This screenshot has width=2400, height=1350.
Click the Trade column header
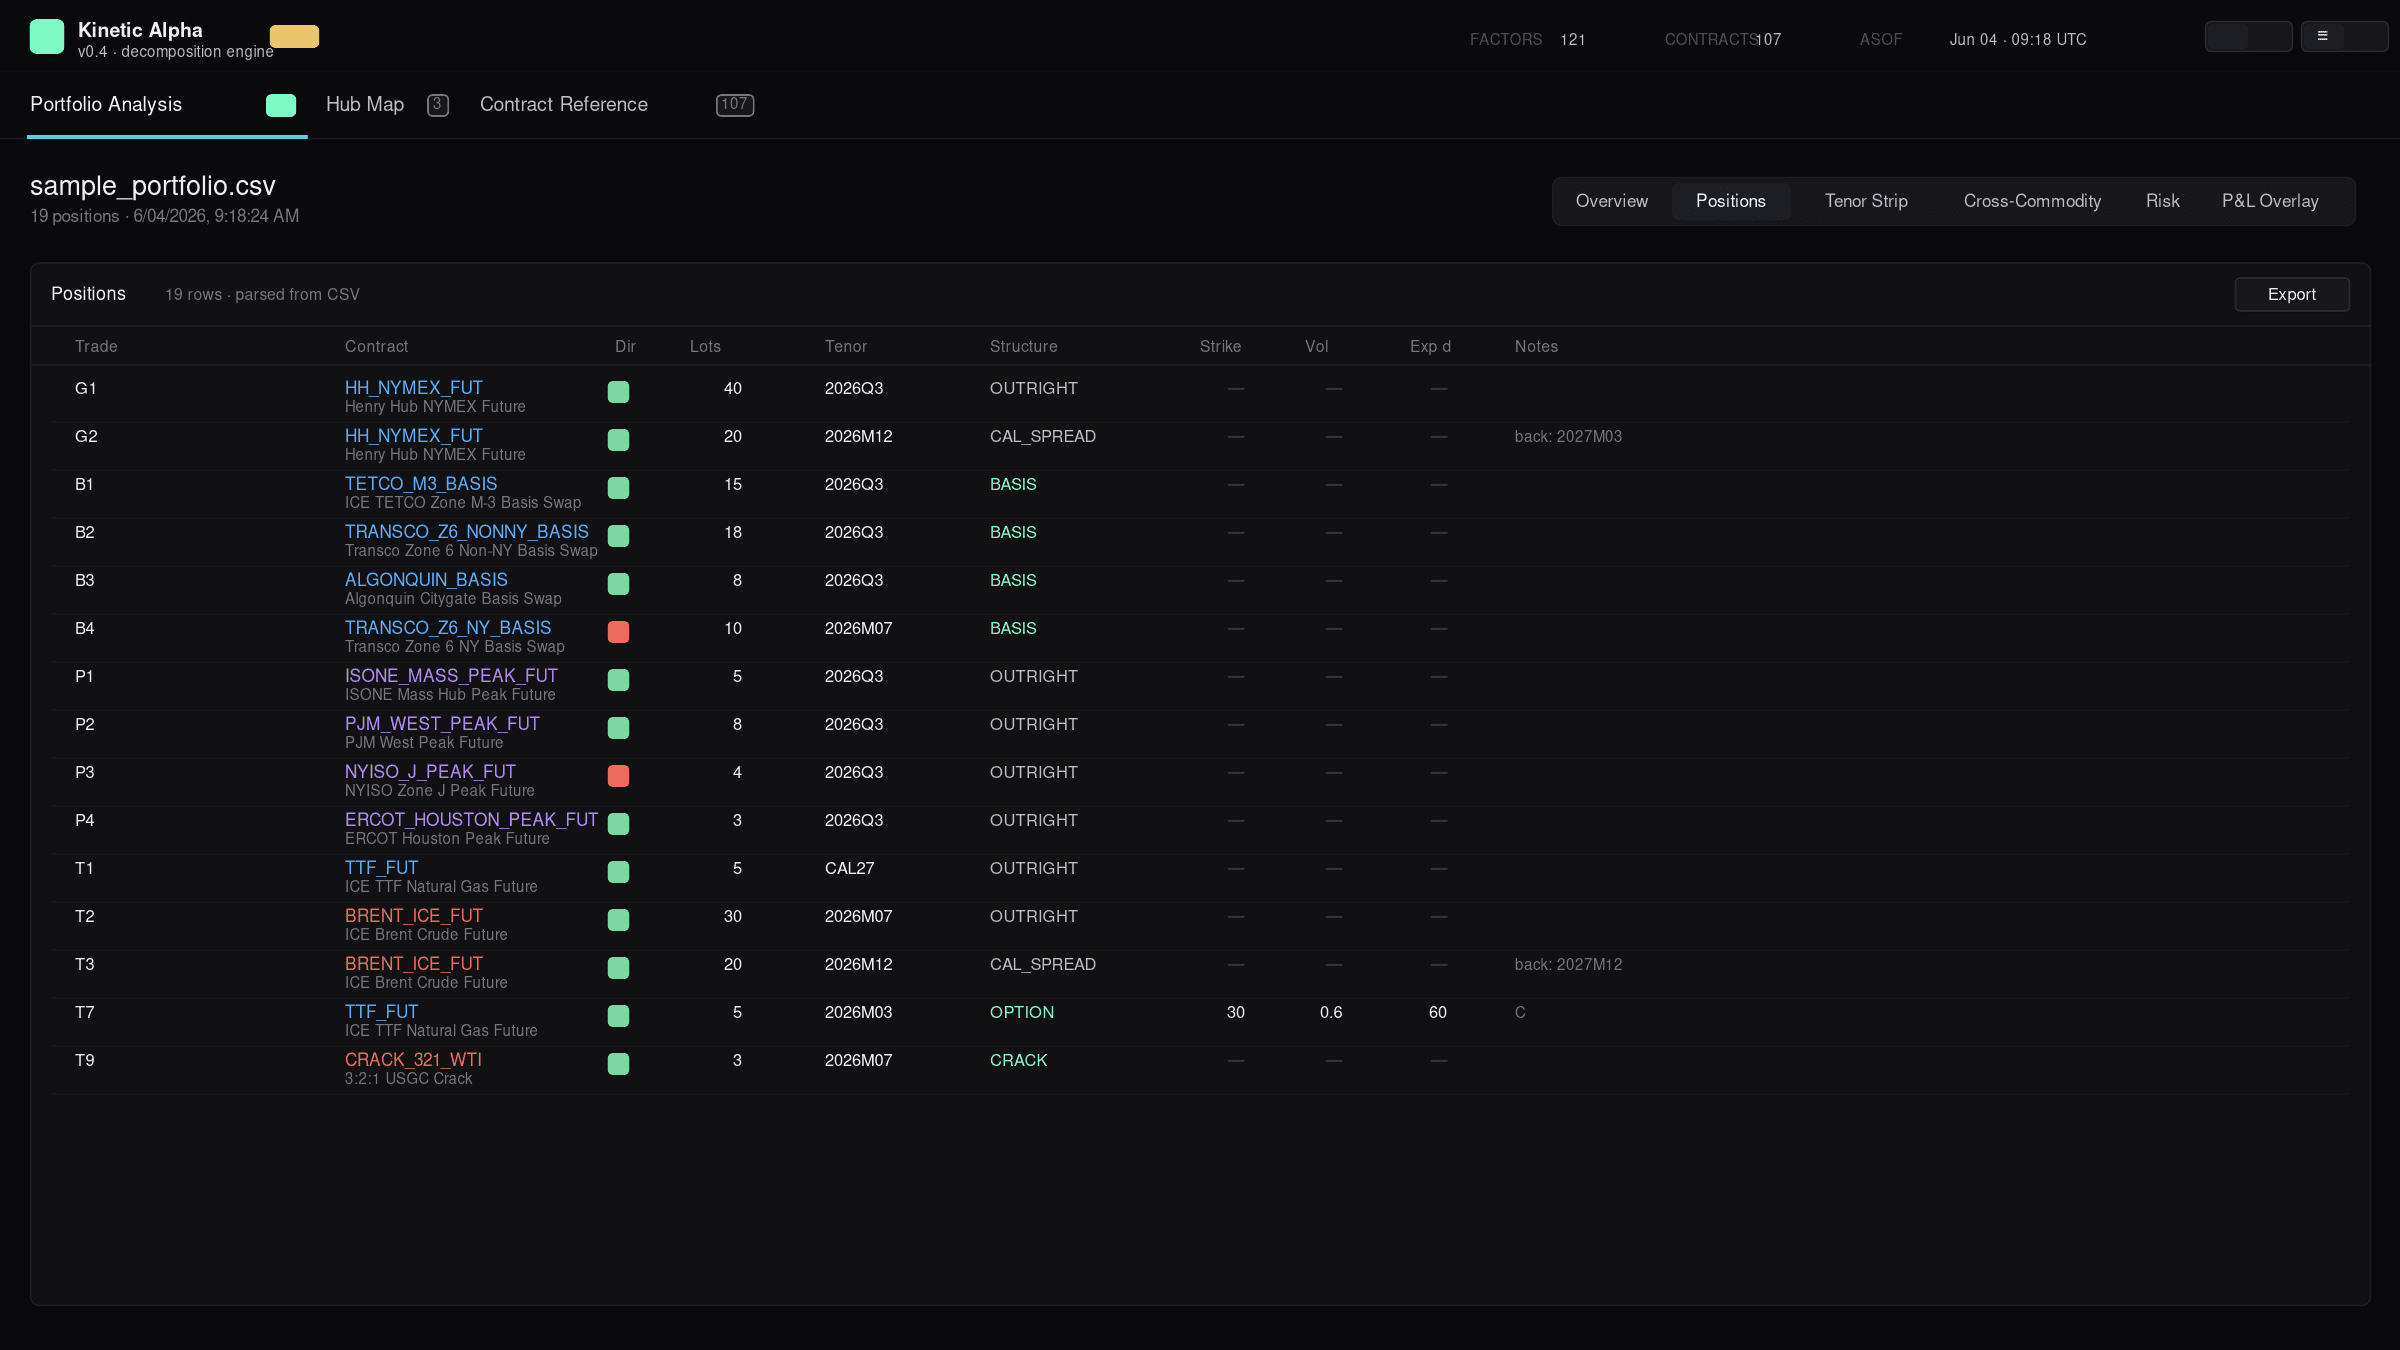click(x=96, y=347)
